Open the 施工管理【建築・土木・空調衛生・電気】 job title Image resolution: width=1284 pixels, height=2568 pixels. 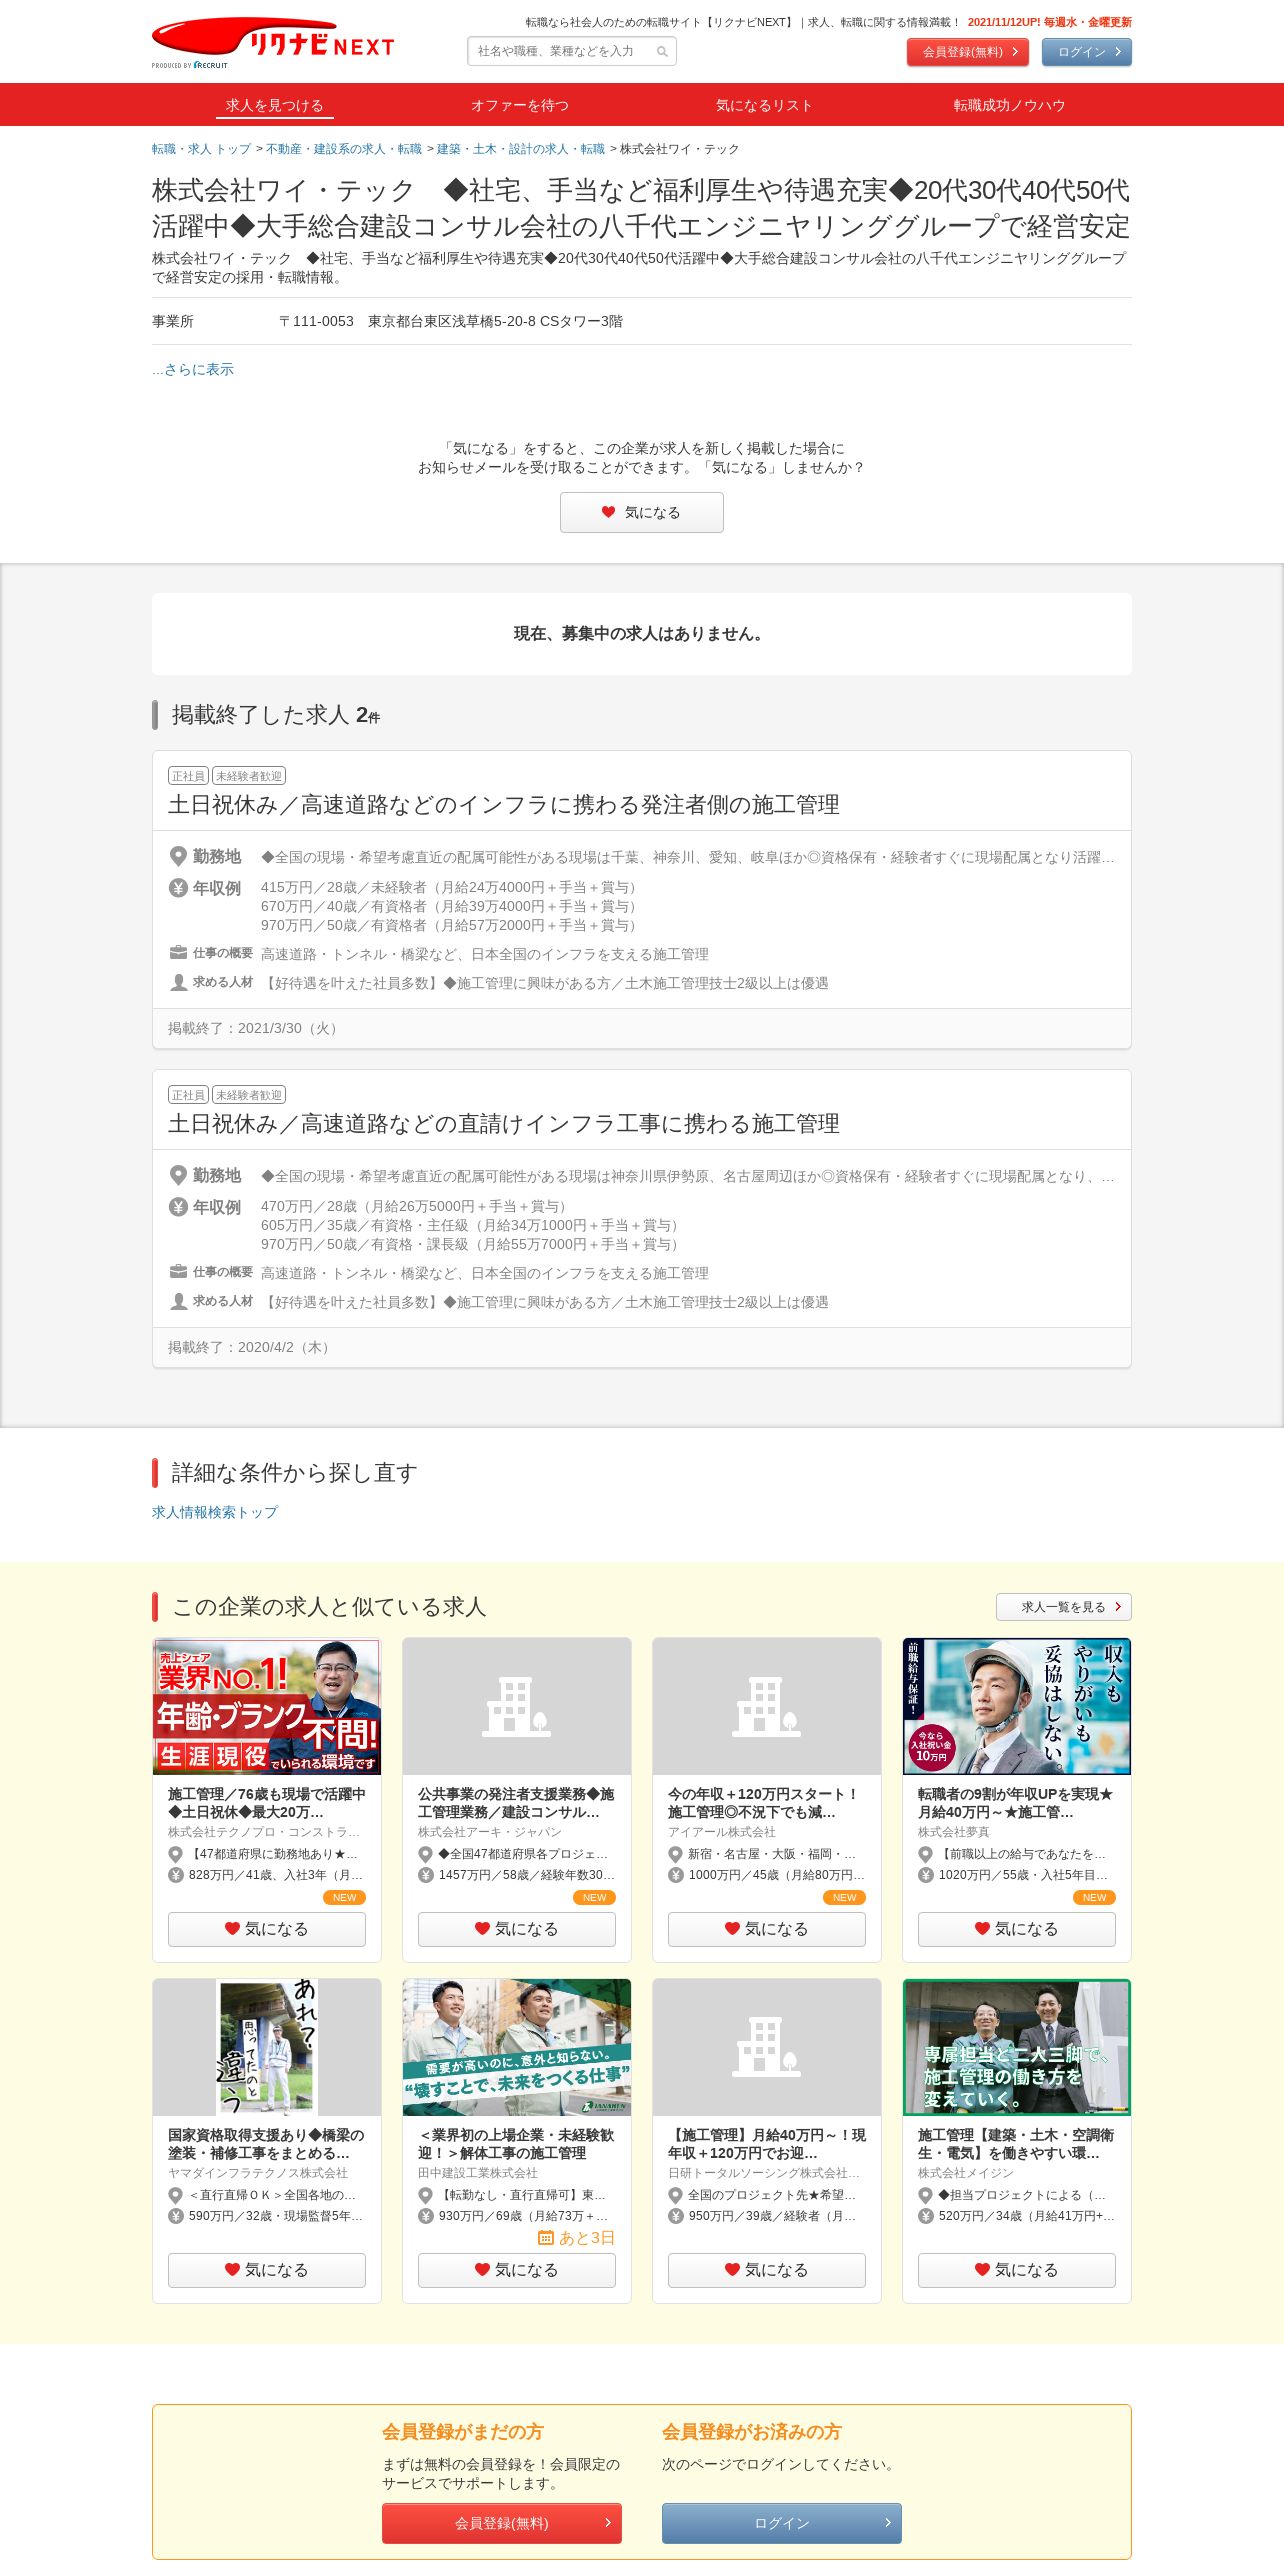1017,2144
